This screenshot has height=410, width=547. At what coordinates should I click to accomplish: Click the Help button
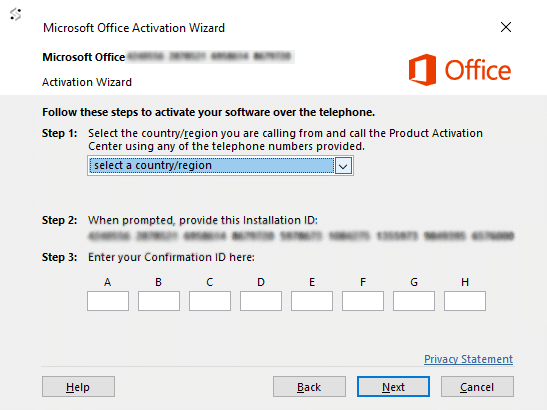(x=78, y=387)
